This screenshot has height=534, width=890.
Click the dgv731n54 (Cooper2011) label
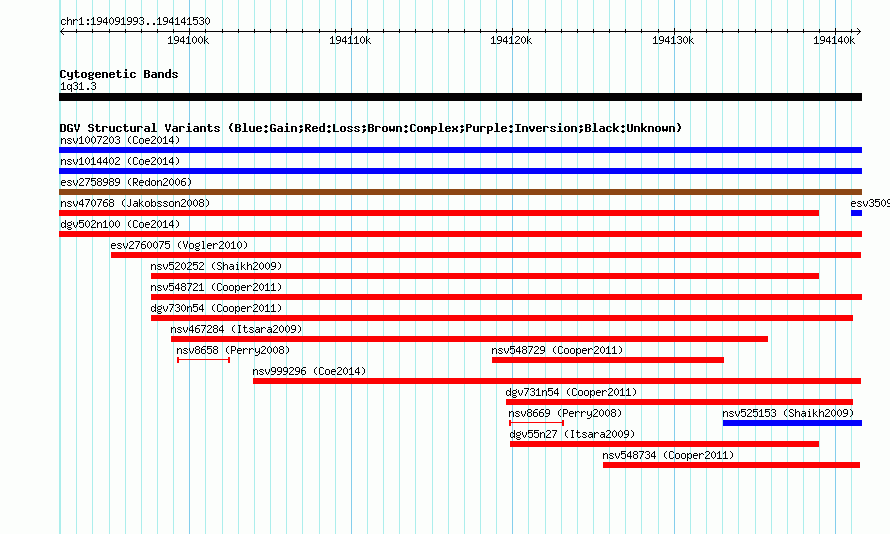pos(571,392)
